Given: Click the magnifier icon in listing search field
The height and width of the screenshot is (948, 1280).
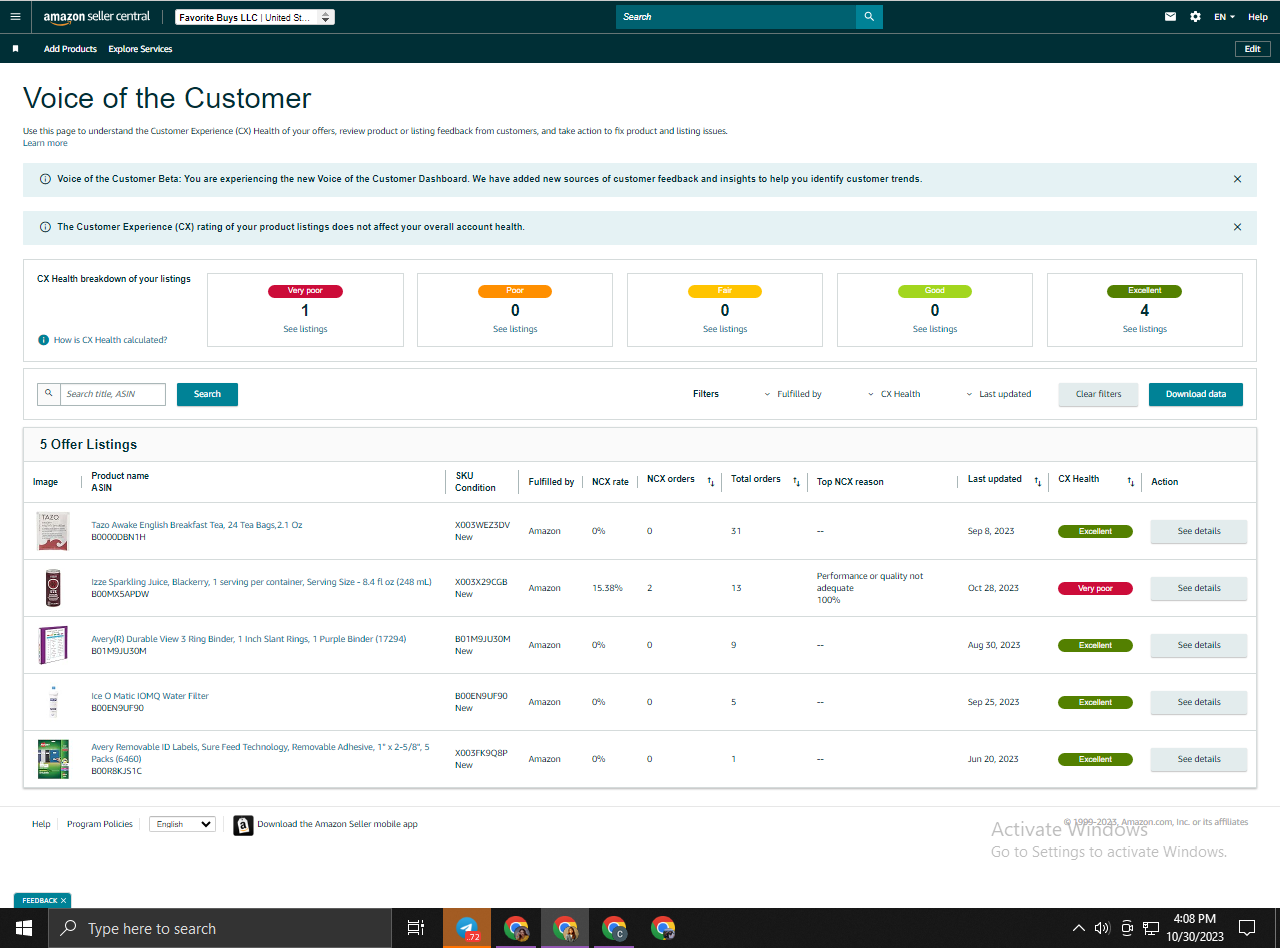Looking at the screenshot, I should [49, 394].
